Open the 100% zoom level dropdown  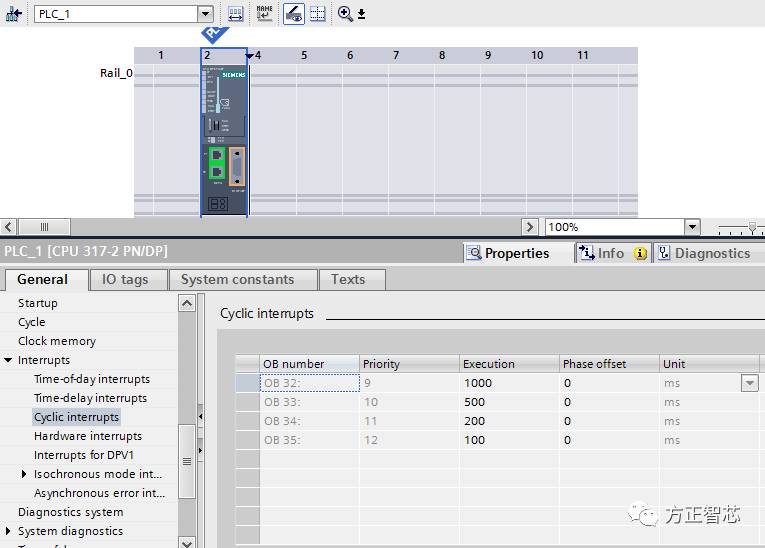coord(691,227)
